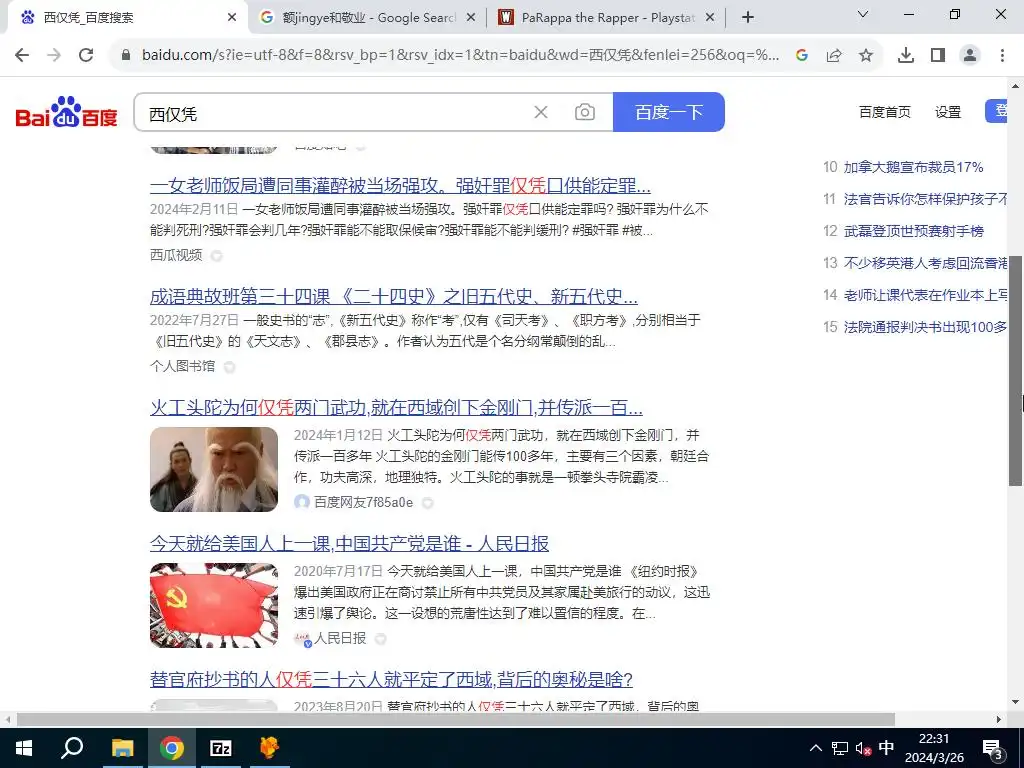Close the PaRappa the Rapper tab
The width and height of the screenshot is (1024, 768).
pos(710,18)
